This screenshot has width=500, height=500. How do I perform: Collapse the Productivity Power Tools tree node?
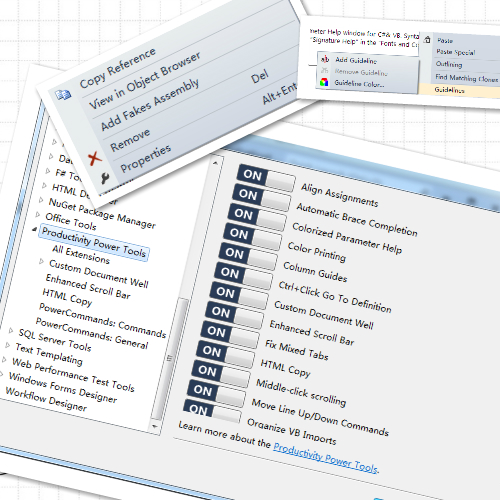pos(35,229)
